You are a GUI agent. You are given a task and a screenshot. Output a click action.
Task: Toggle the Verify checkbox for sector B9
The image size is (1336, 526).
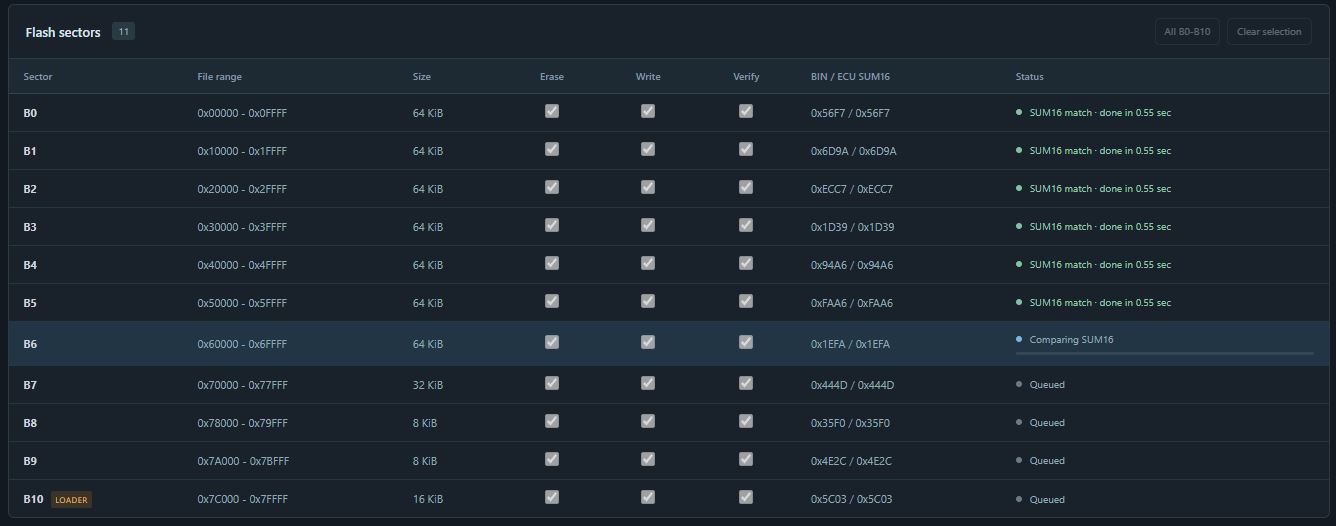(x=746, y=459)
